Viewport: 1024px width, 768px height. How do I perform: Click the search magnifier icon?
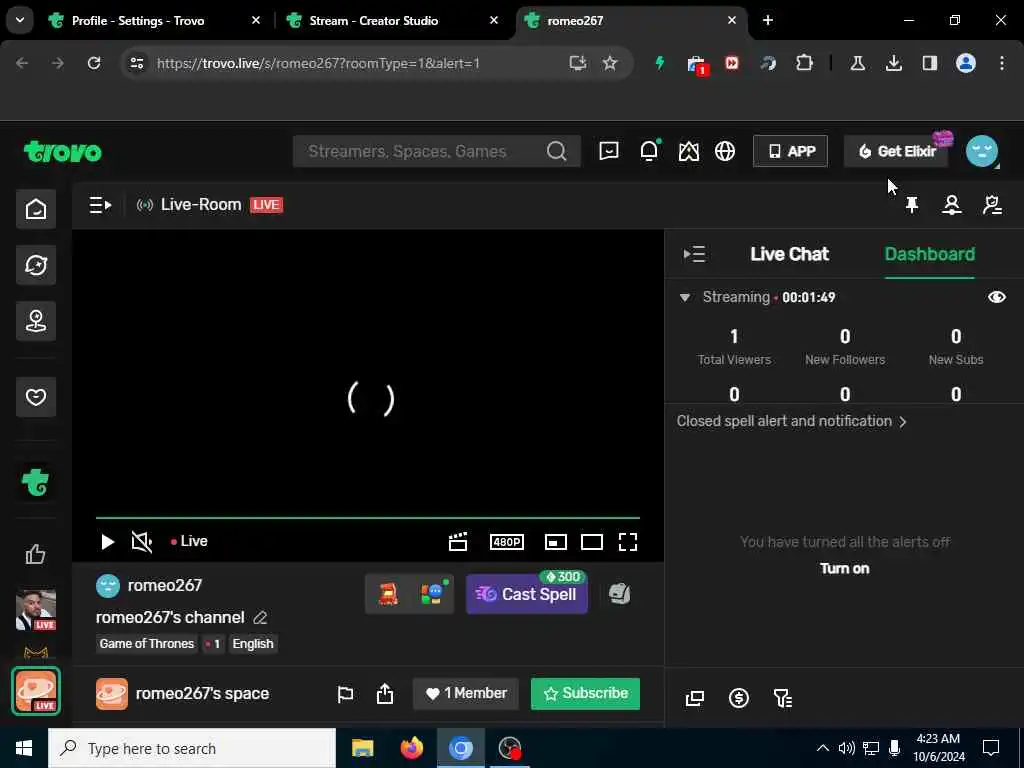pyautogui.click(x=556, y=152)
